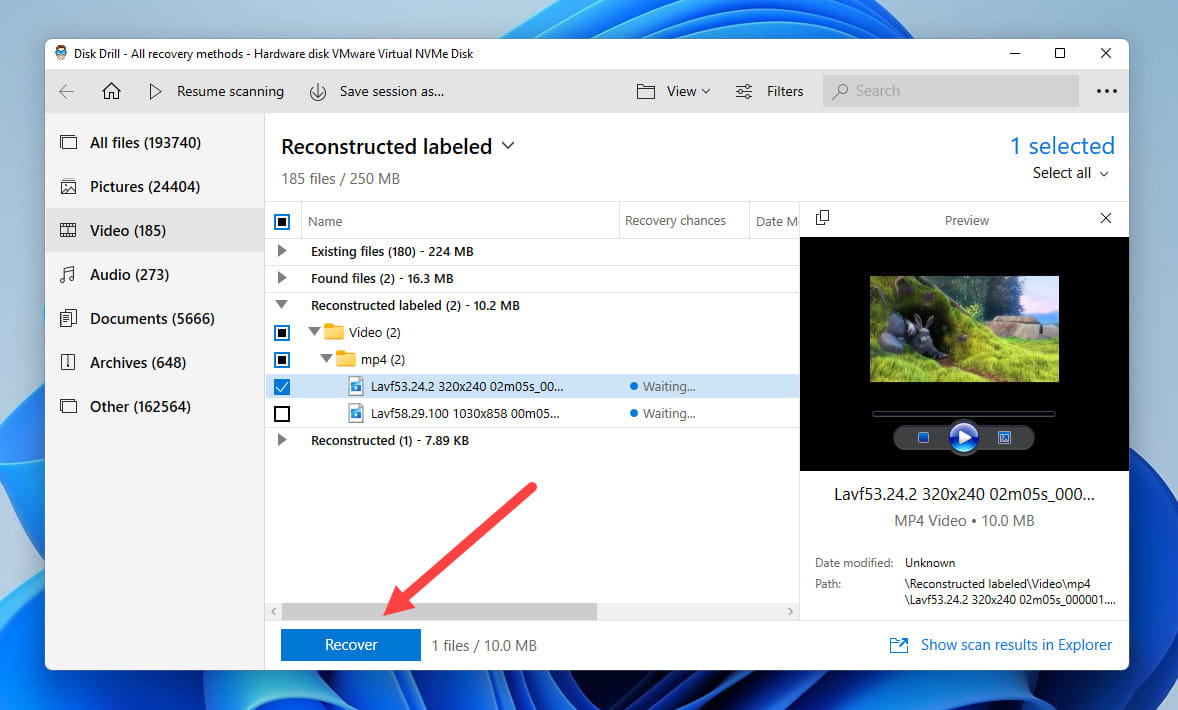Image resolution: width=1178 pixels, height=710 pixels.
Task: Close the Preview panel
Action: coord(1106,218)
